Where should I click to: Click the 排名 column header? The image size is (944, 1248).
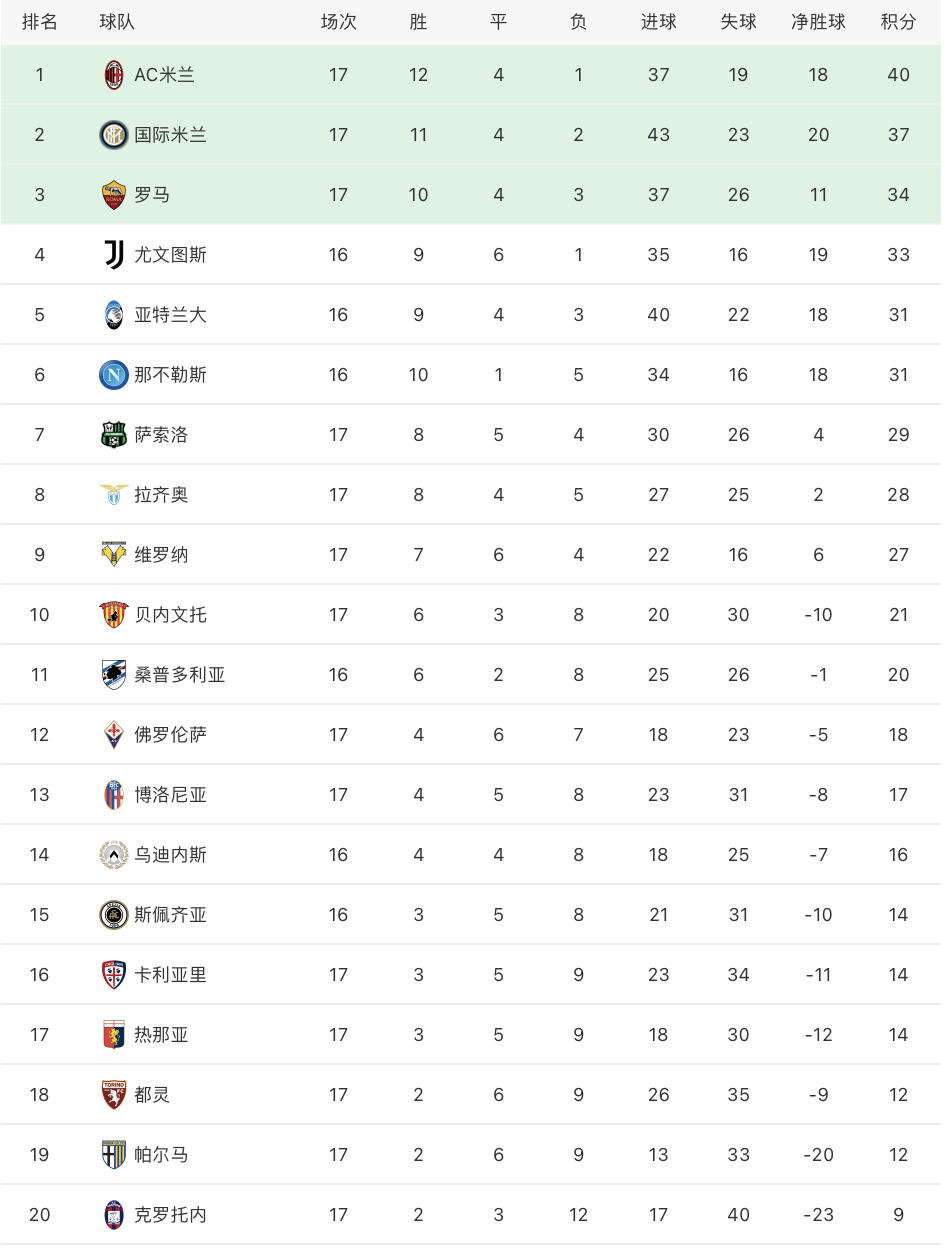[40, 22]
